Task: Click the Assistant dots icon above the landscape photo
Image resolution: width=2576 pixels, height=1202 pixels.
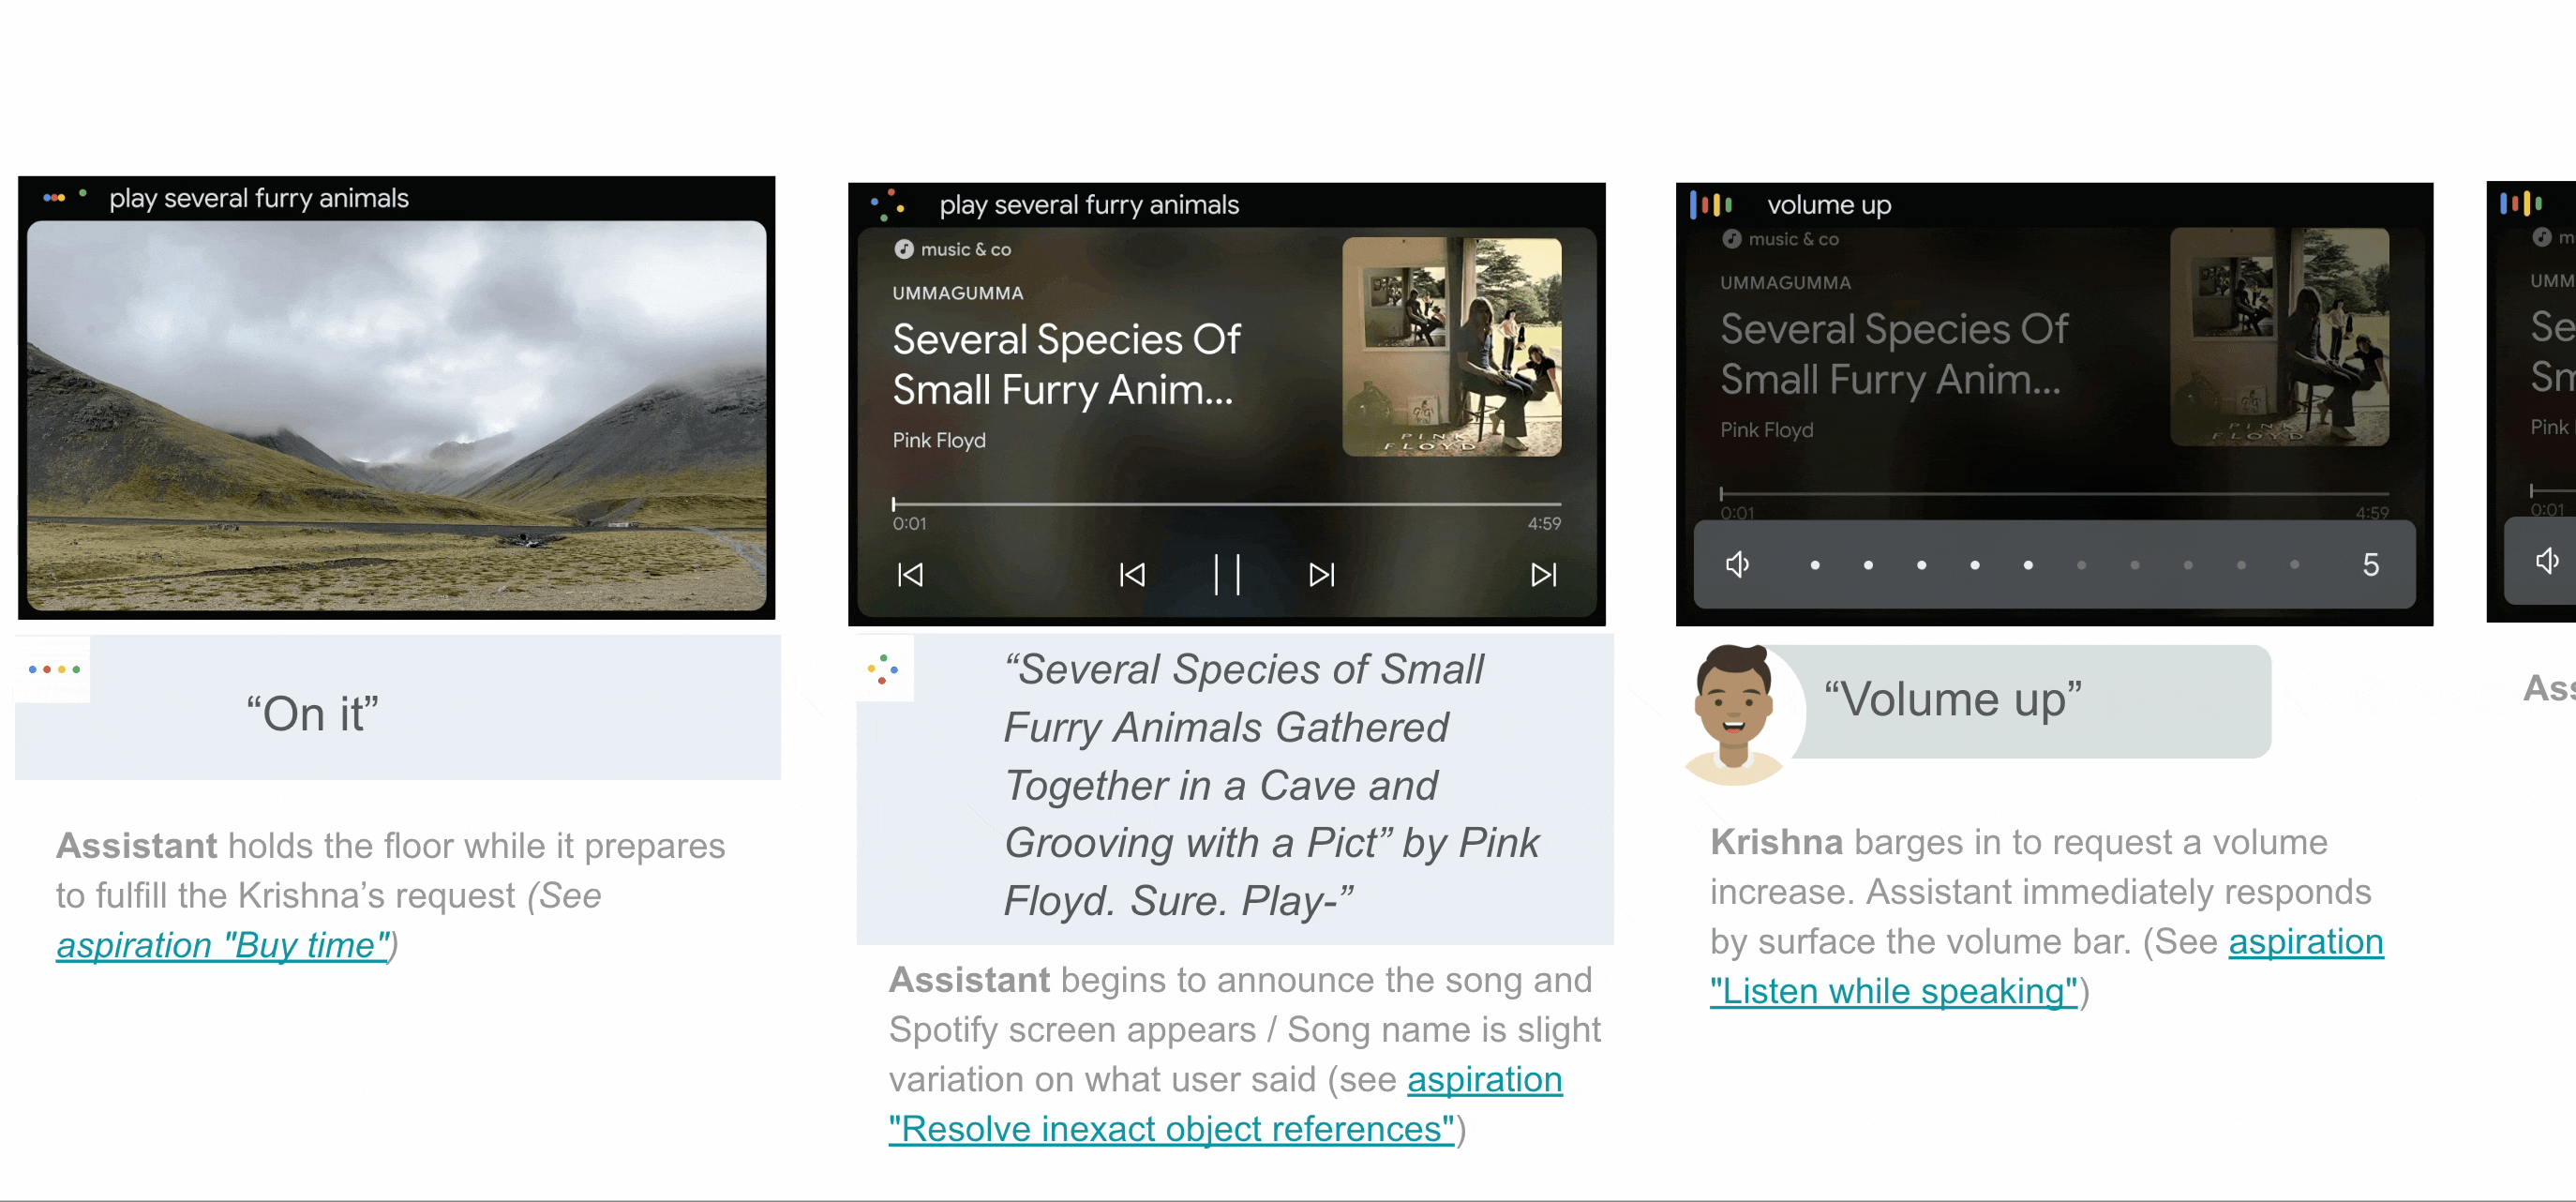Action: click(65, 196)
